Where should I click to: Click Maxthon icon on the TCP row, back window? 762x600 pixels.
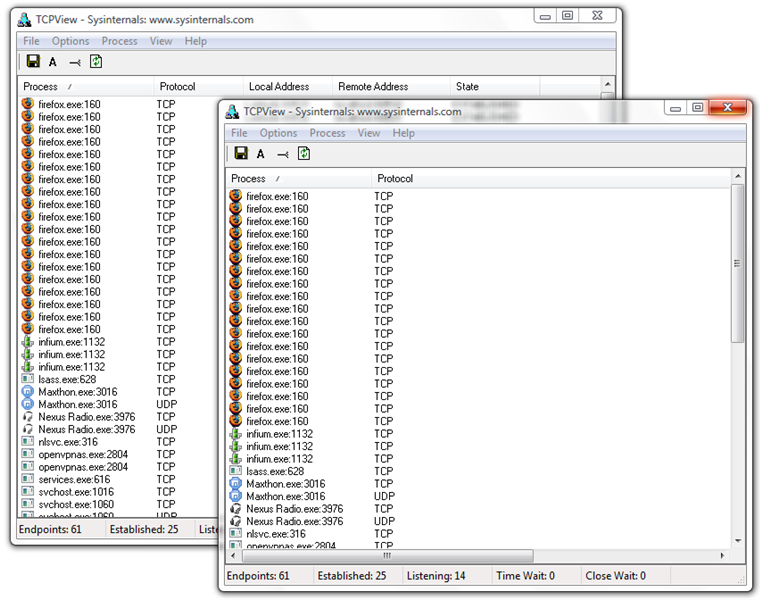point(28,391)
